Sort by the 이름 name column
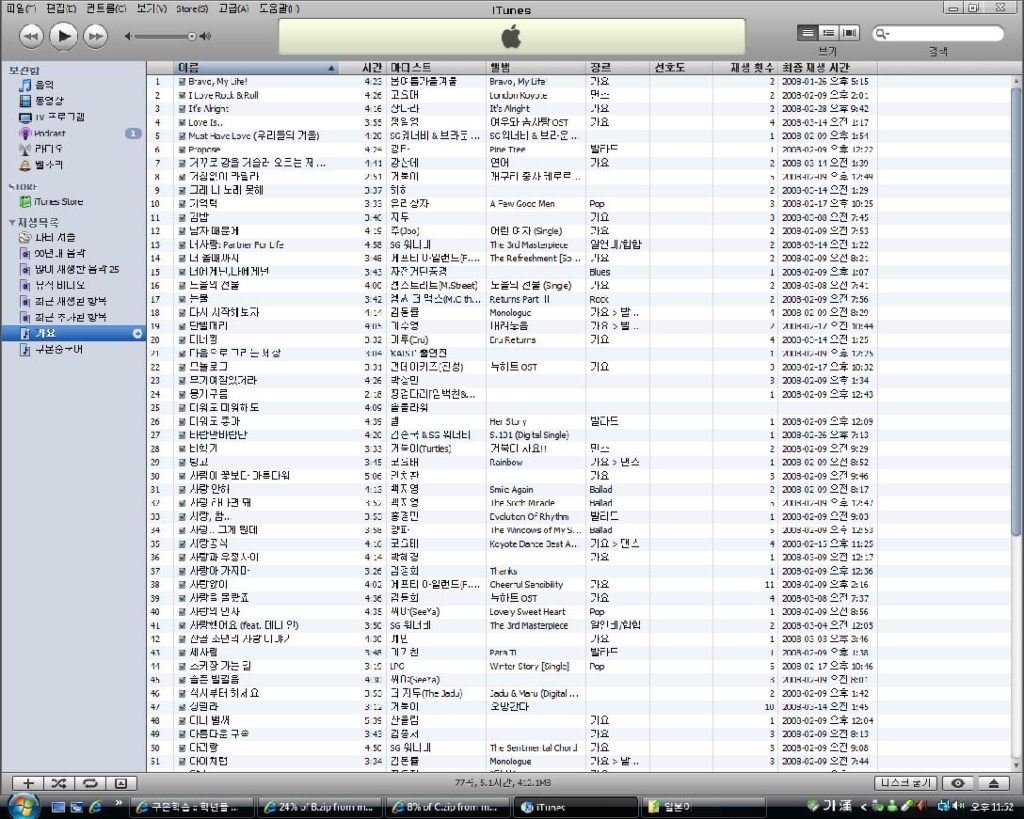The image size is (1024, 819). point(256,67)
